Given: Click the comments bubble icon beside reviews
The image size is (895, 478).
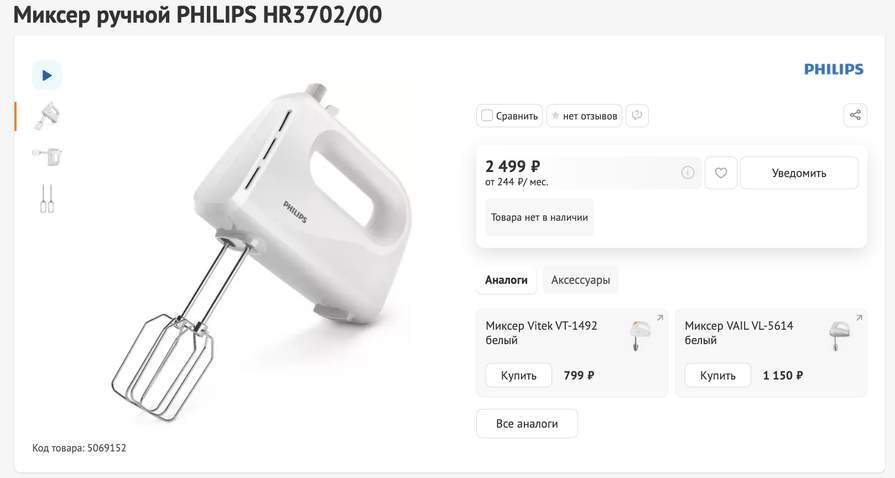Looking at the screenshot, I should [x=637, y=115].
